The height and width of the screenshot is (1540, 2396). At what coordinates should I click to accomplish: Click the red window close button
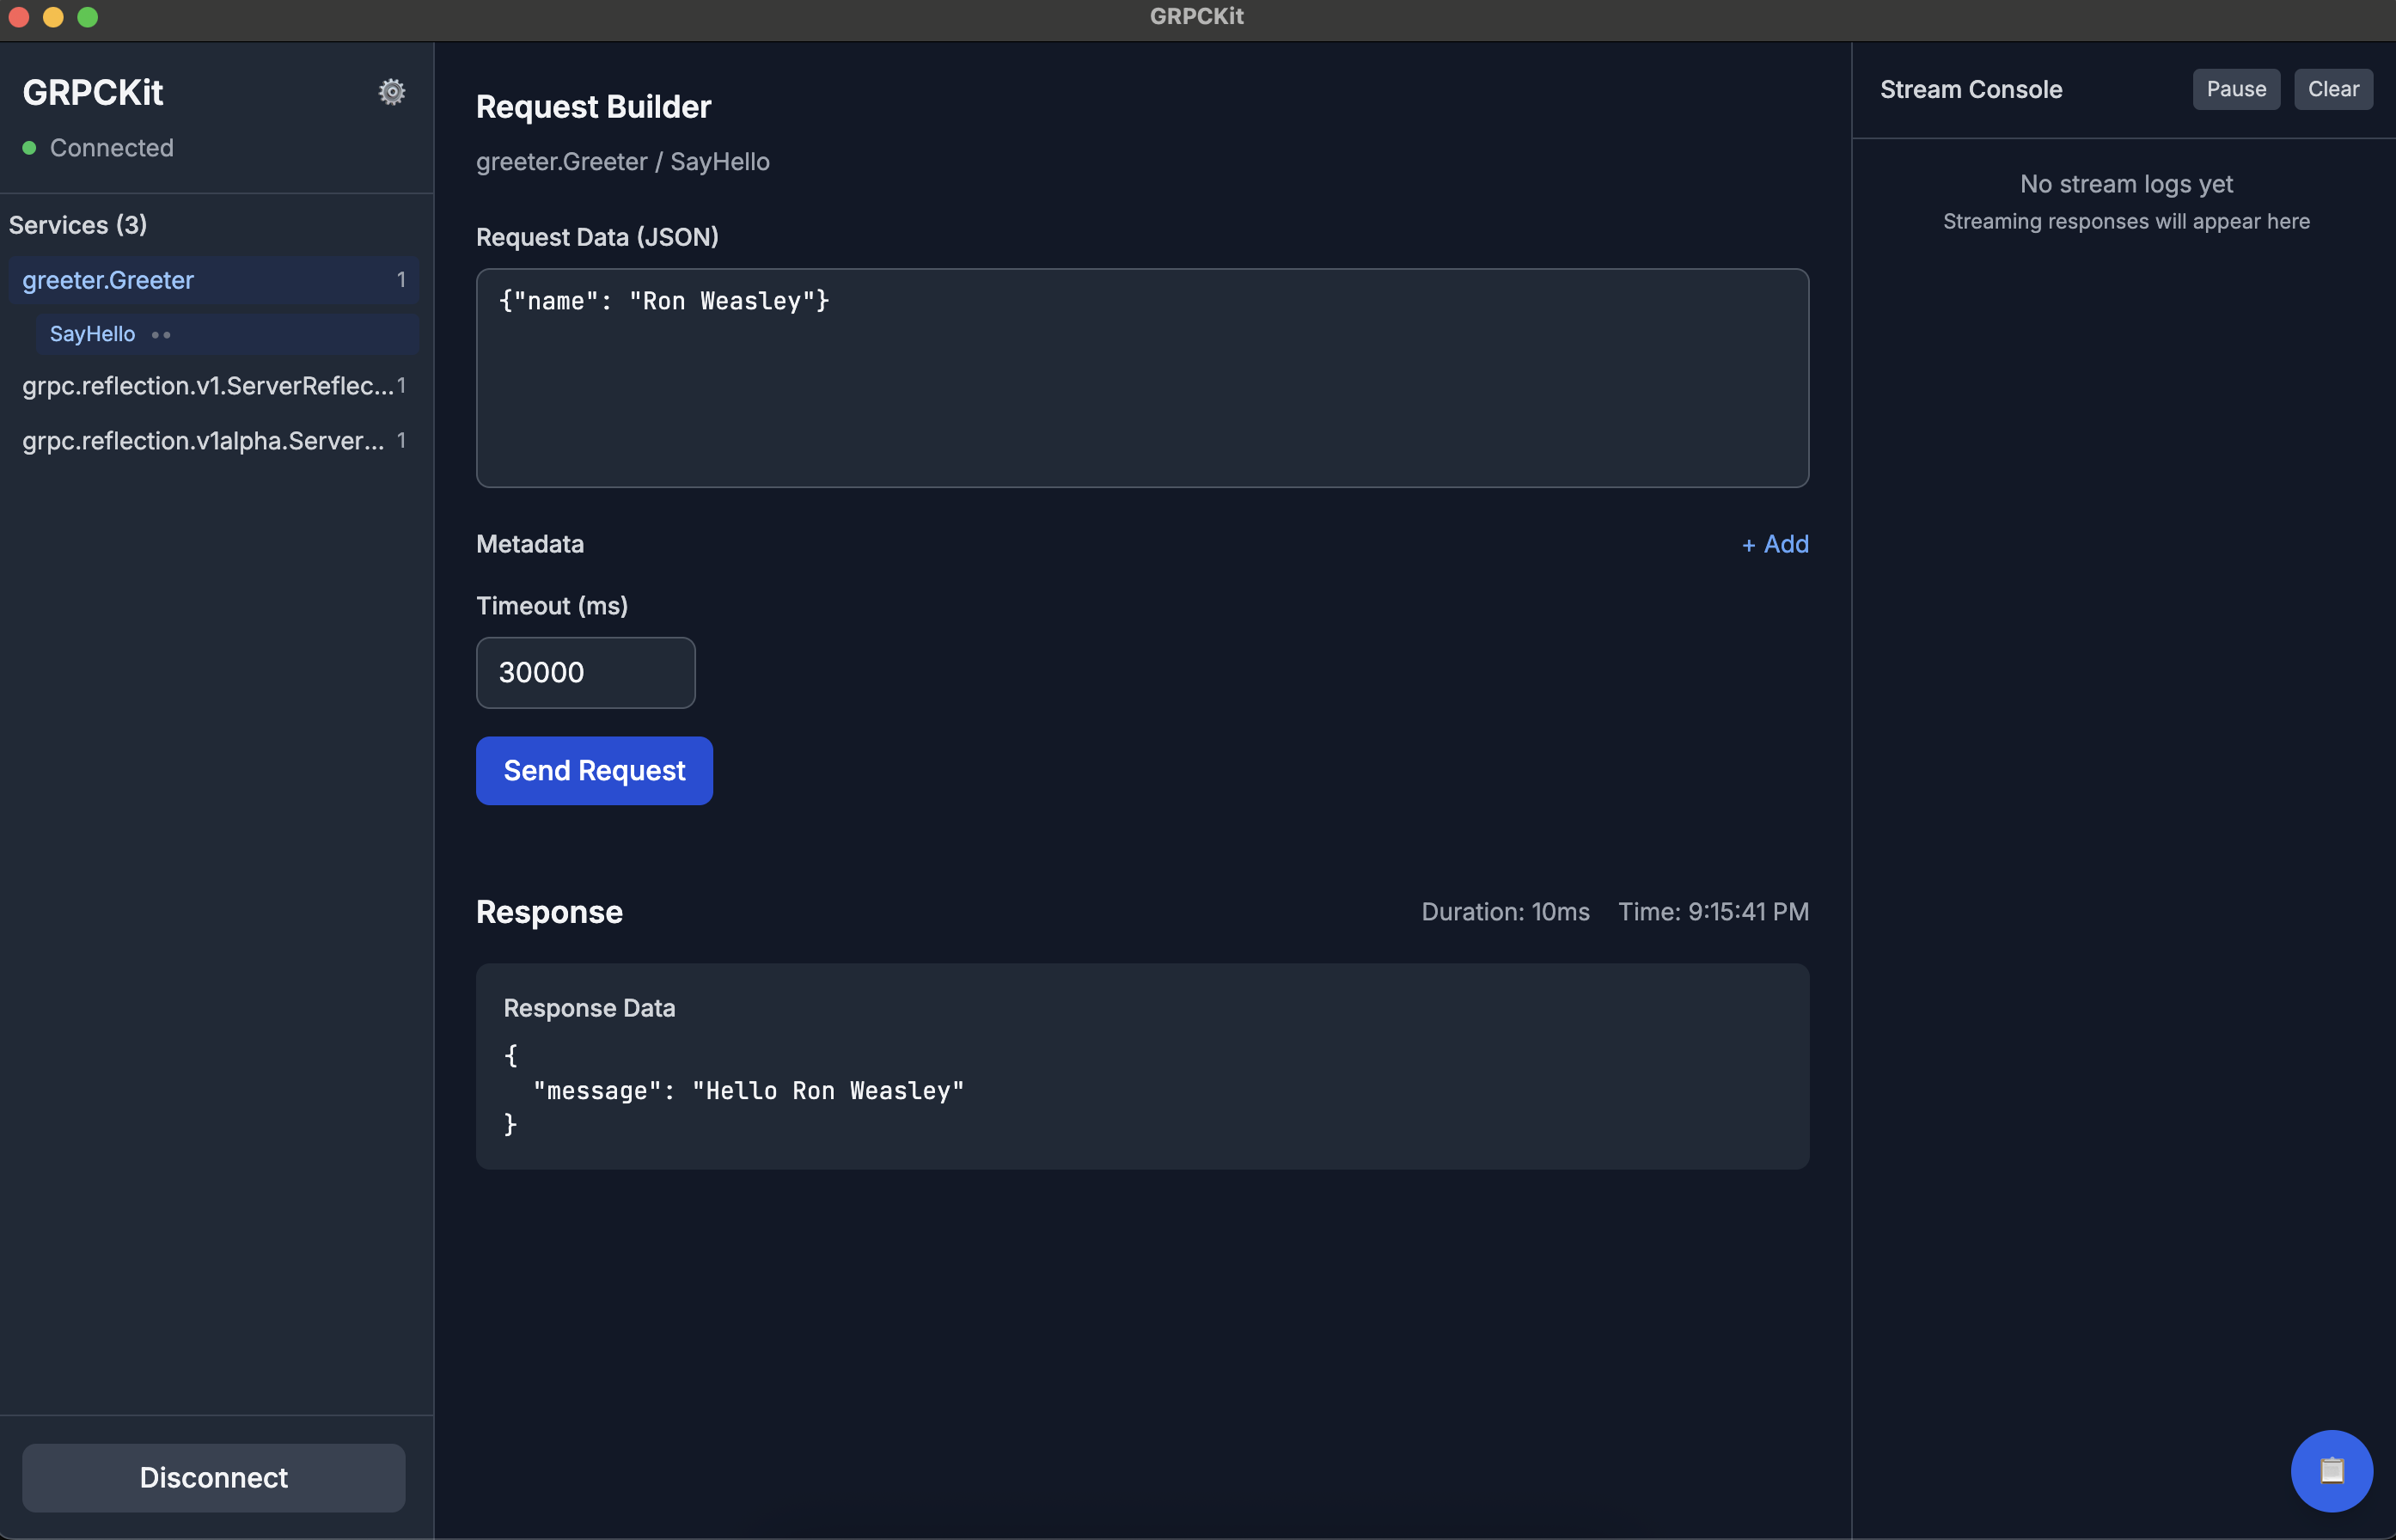click(19, 17)
